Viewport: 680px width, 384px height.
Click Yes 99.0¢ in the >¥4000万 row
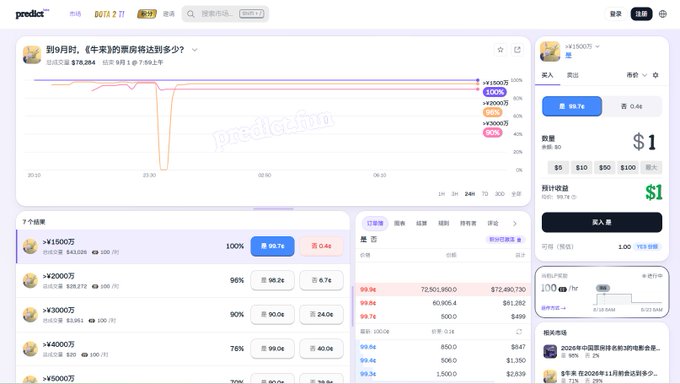[x=272, y=349]
